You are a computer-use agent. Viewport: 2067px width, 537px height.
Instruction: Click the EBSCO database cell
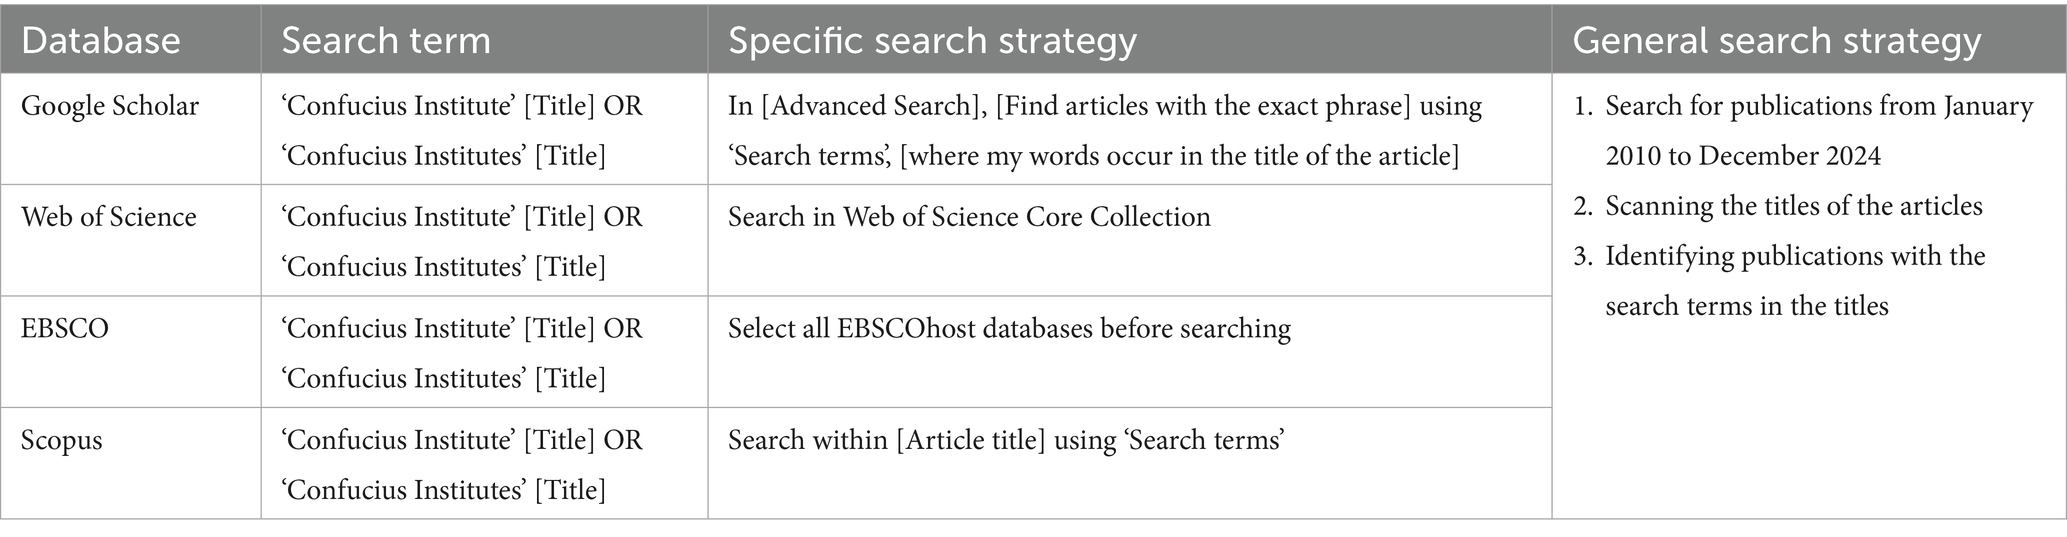coord(65,328)
